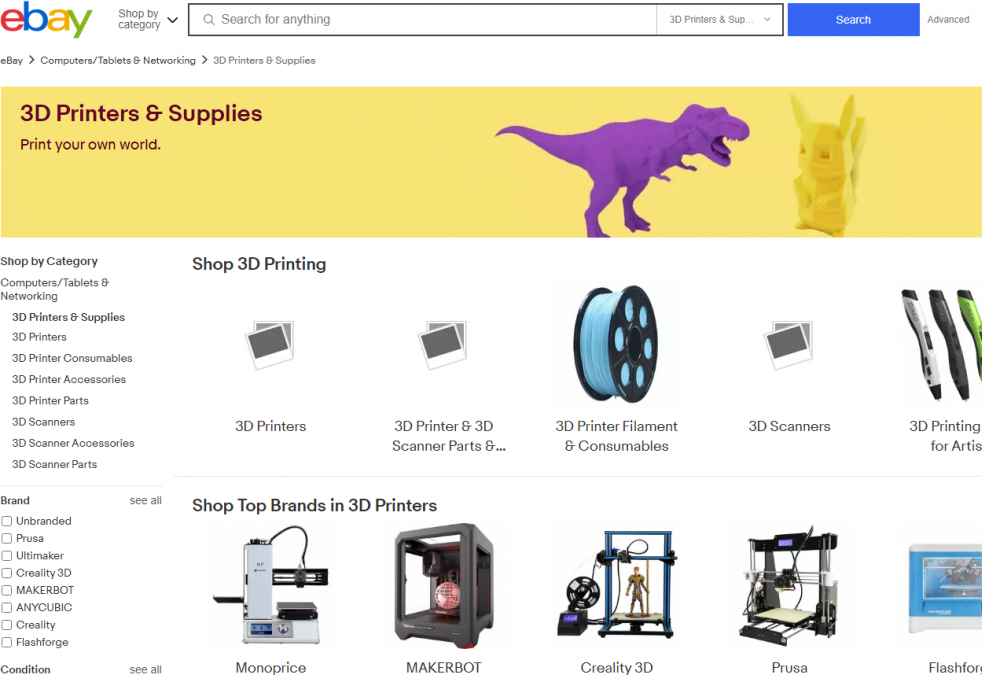Tick the Flashforge brand checkbox

coord(7,642)
